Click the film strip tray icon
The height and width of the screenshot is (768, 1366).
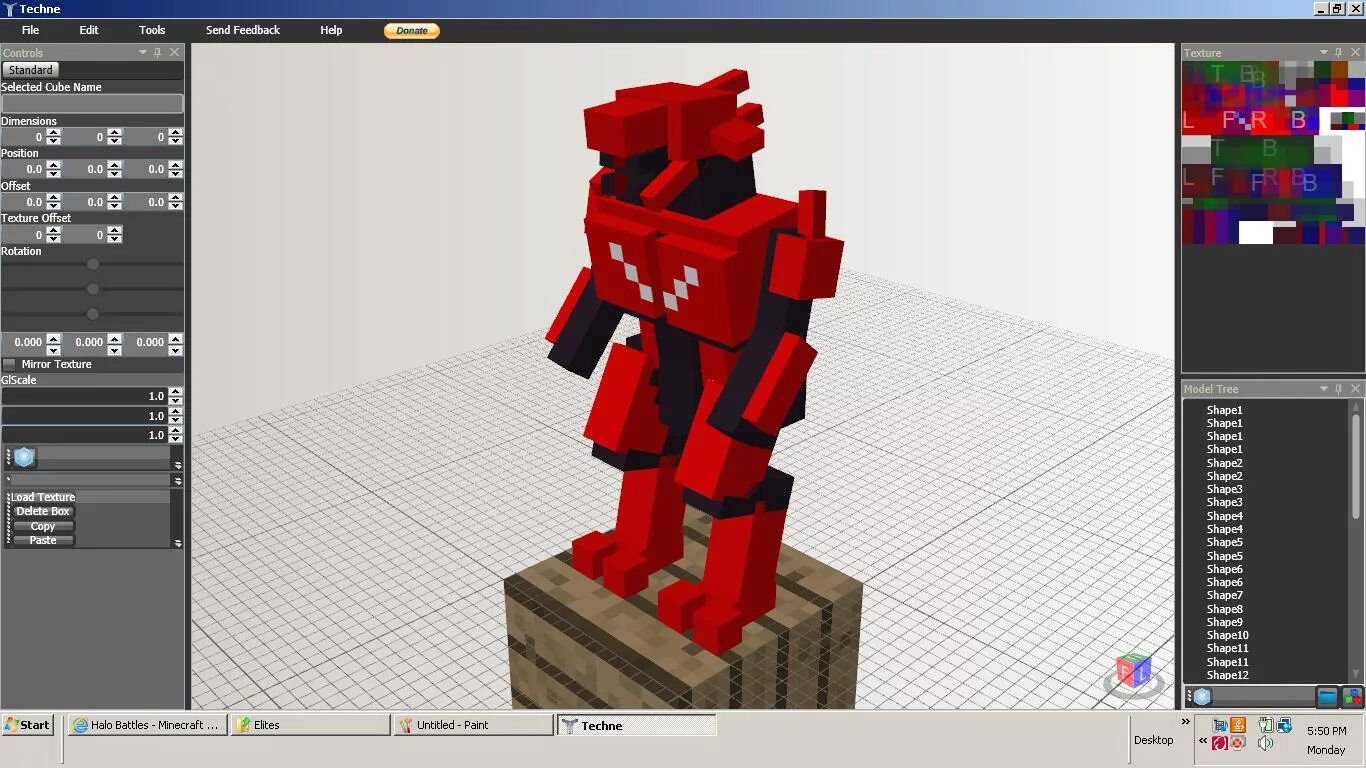coord(1220,725)
